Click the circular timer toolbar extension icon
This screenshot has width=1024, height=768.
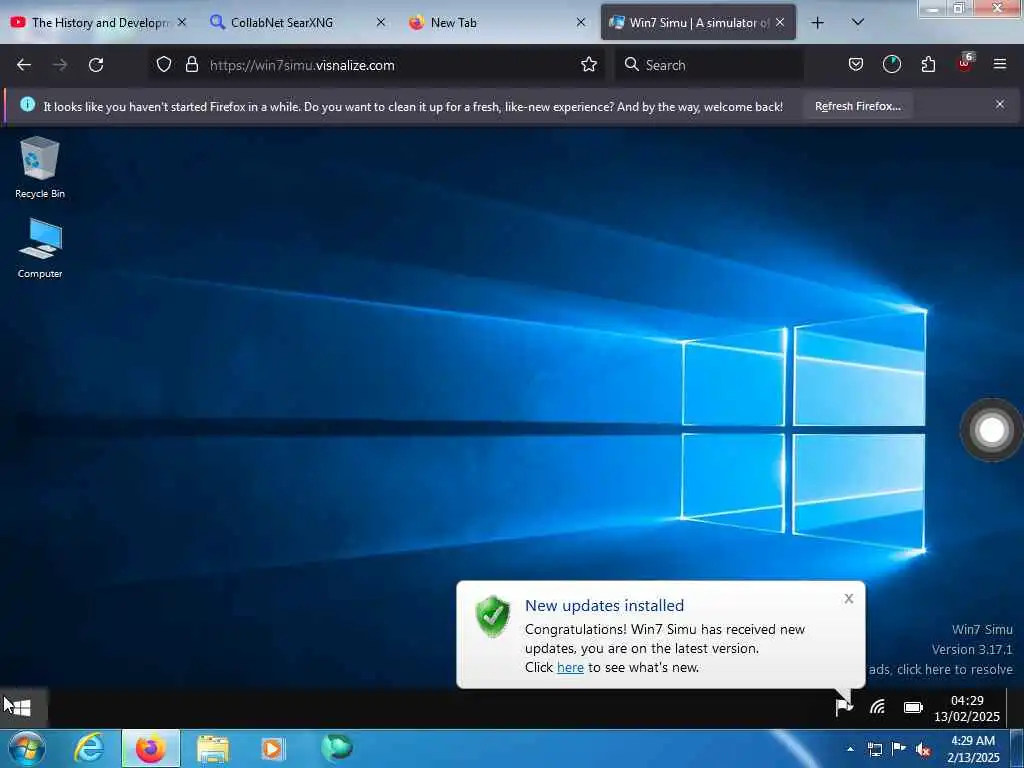pyautogui.click(x=891, y=65)
